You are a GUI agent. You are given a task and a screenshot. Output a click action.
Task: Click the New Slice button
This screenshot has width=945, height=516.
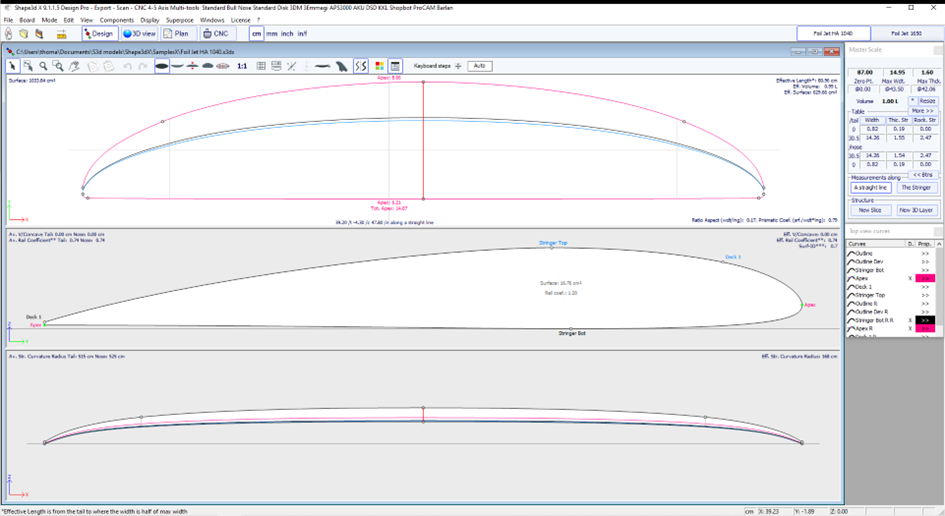pyautogui.click(x=870, y=210)
